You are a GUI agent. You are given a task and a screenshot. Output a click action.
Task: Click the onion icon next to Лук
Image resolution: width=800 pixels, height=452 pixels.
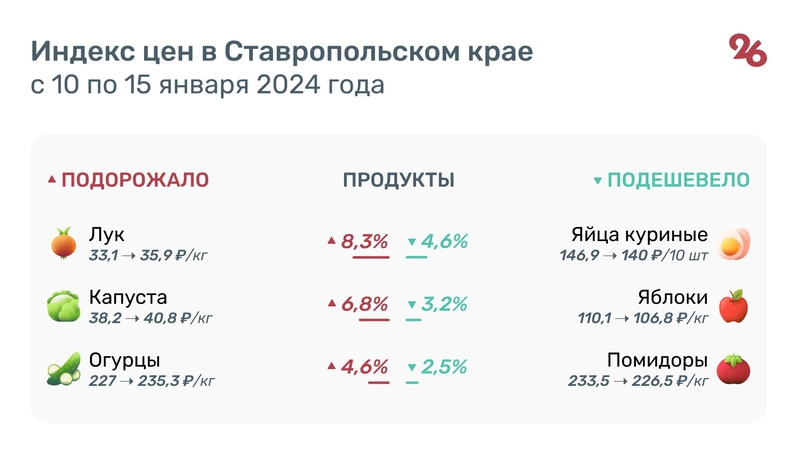[x=63, y=243]
